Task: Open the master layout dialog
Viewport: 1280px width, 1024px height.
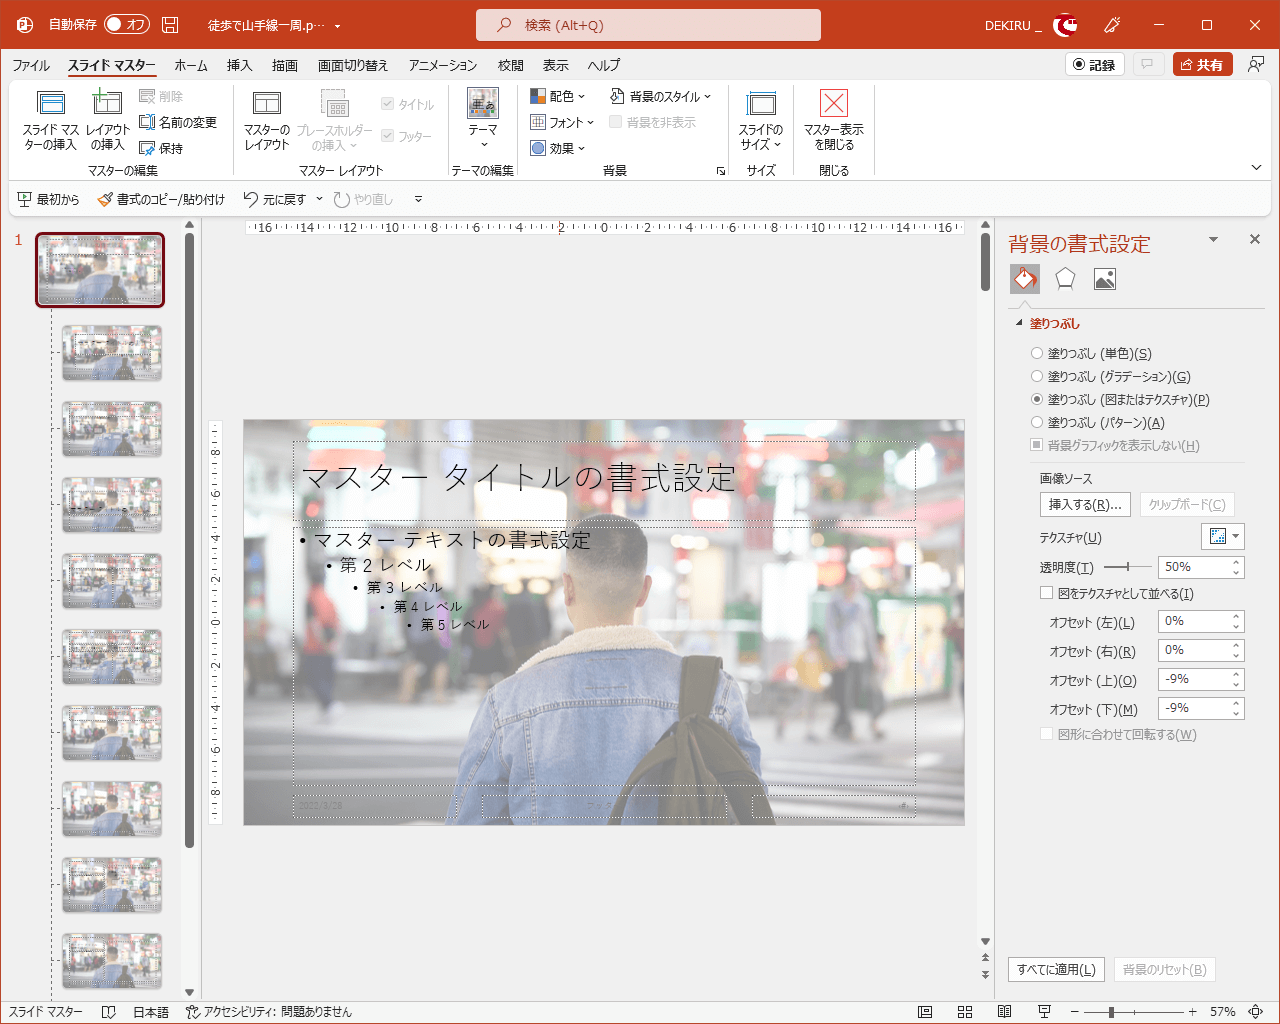Action: (266, 121)
